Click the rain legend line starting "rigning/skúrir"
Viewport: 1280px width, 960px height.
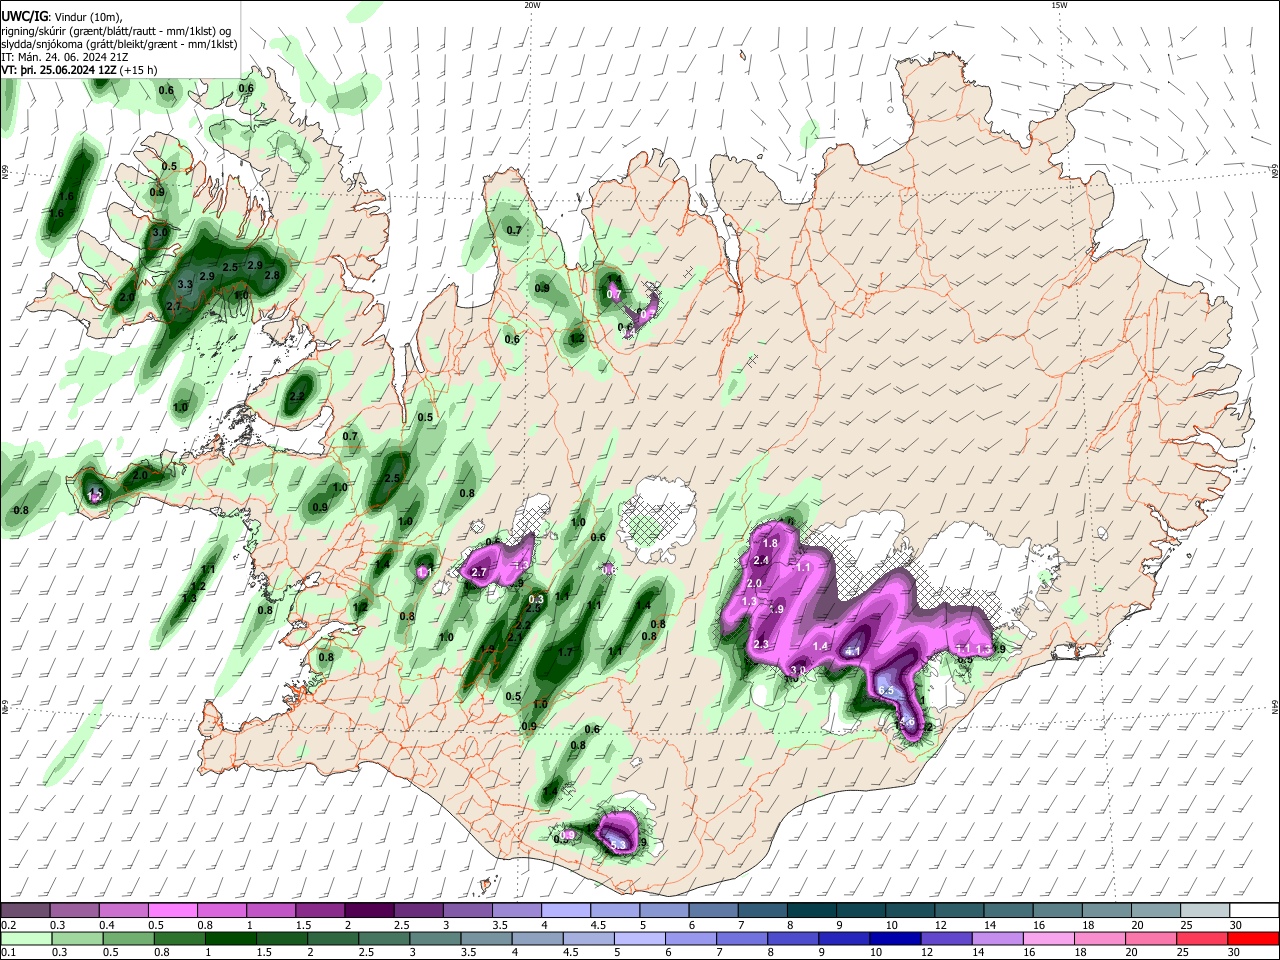[116, 30]
